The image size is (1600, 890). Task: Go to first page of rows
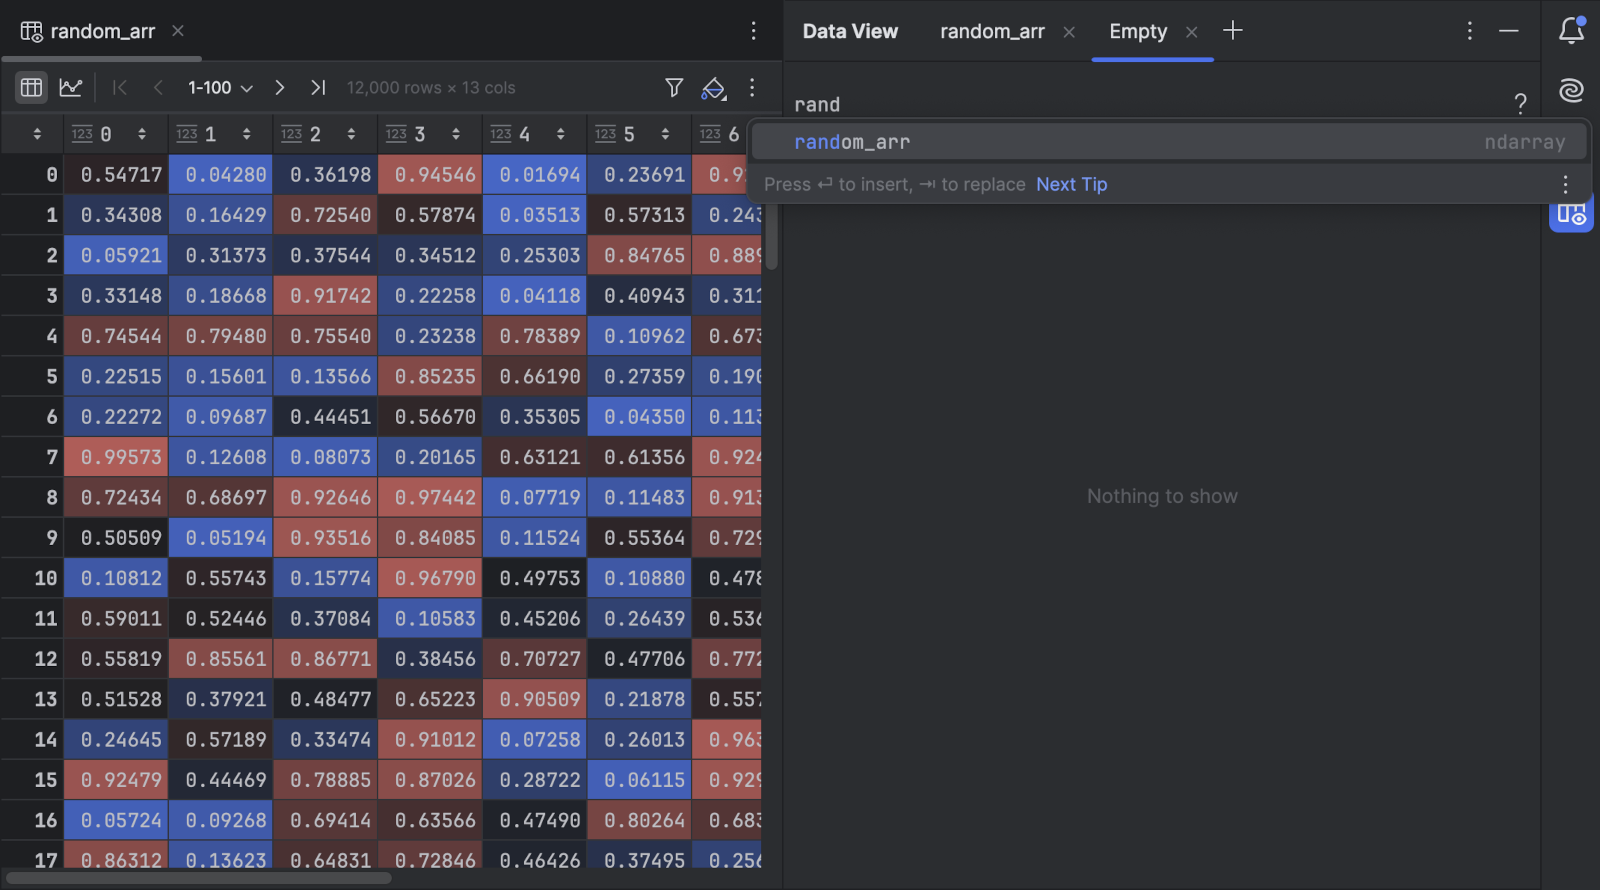point(120,88)
